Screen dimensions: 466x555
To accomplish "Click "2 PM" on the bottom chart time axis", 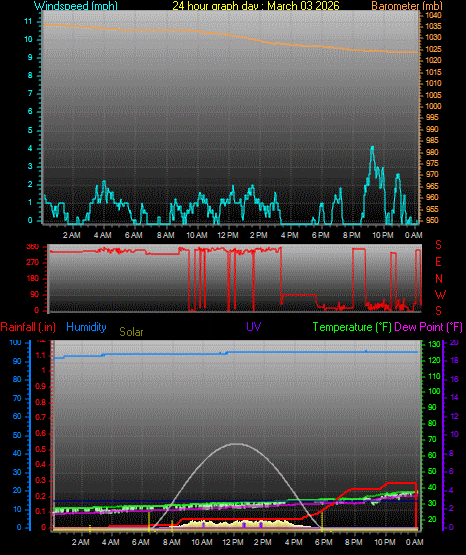I will point(263,542).
